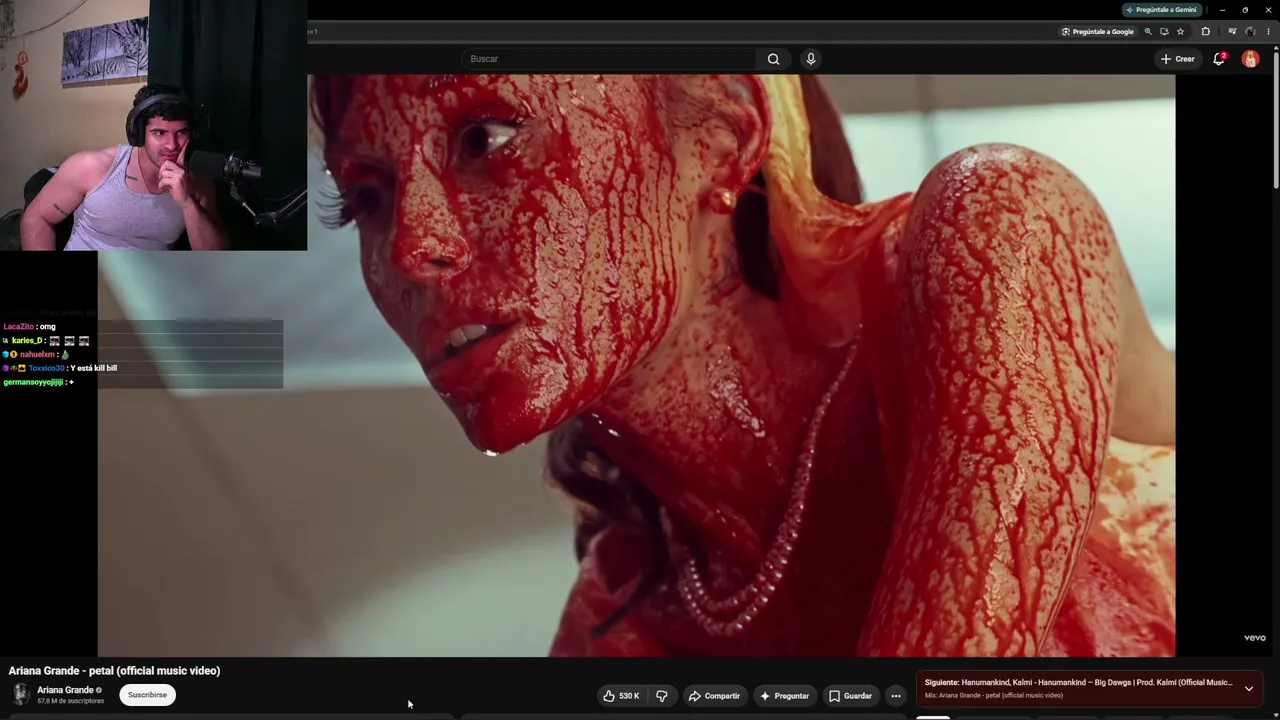The image size is (1280, 720).
Task: Click chat username LacaZito
Action: [19, 327]
